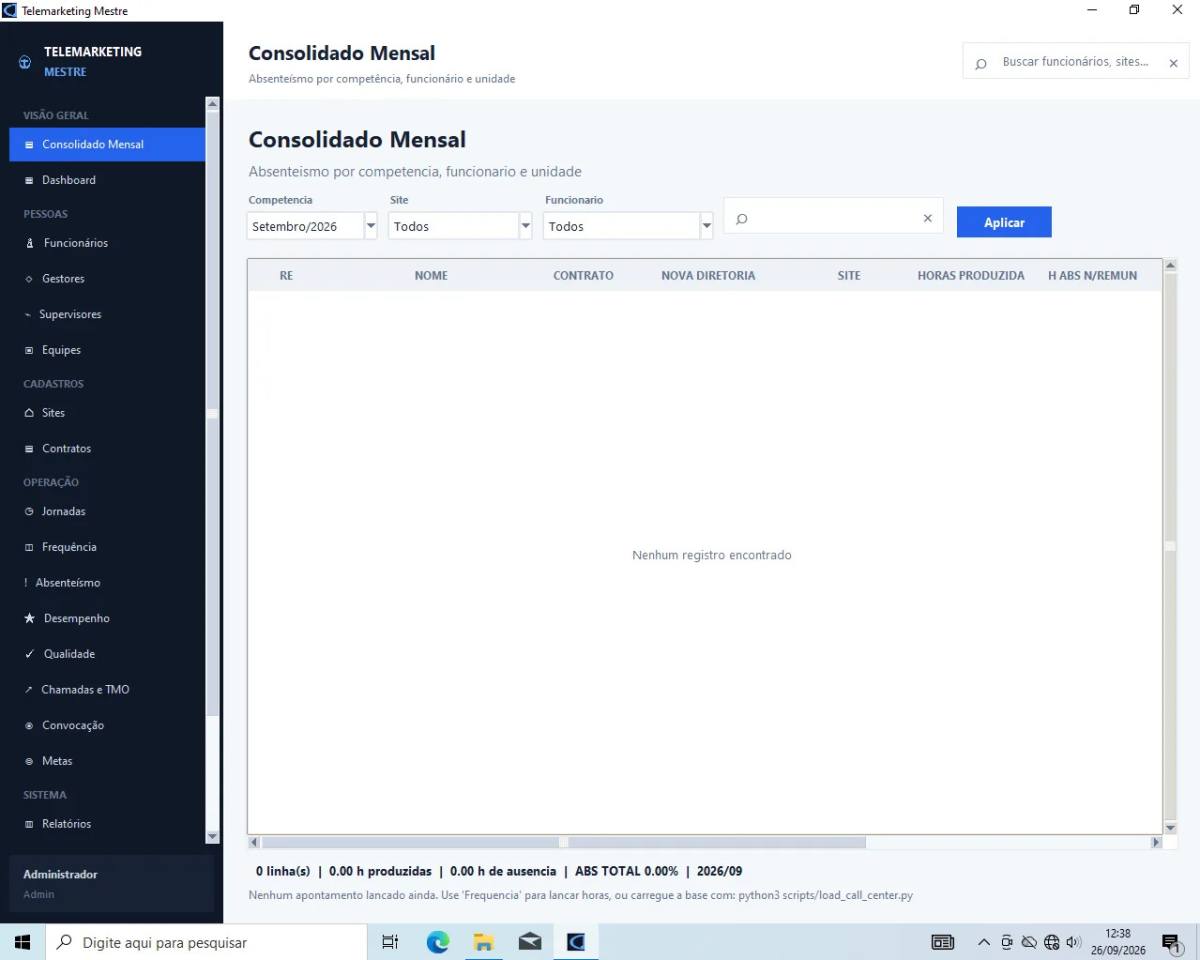The width and height of the screenshot is (1200, 960).
Task: Click the sidebar scroll down arrow
Action: (212, 836)
